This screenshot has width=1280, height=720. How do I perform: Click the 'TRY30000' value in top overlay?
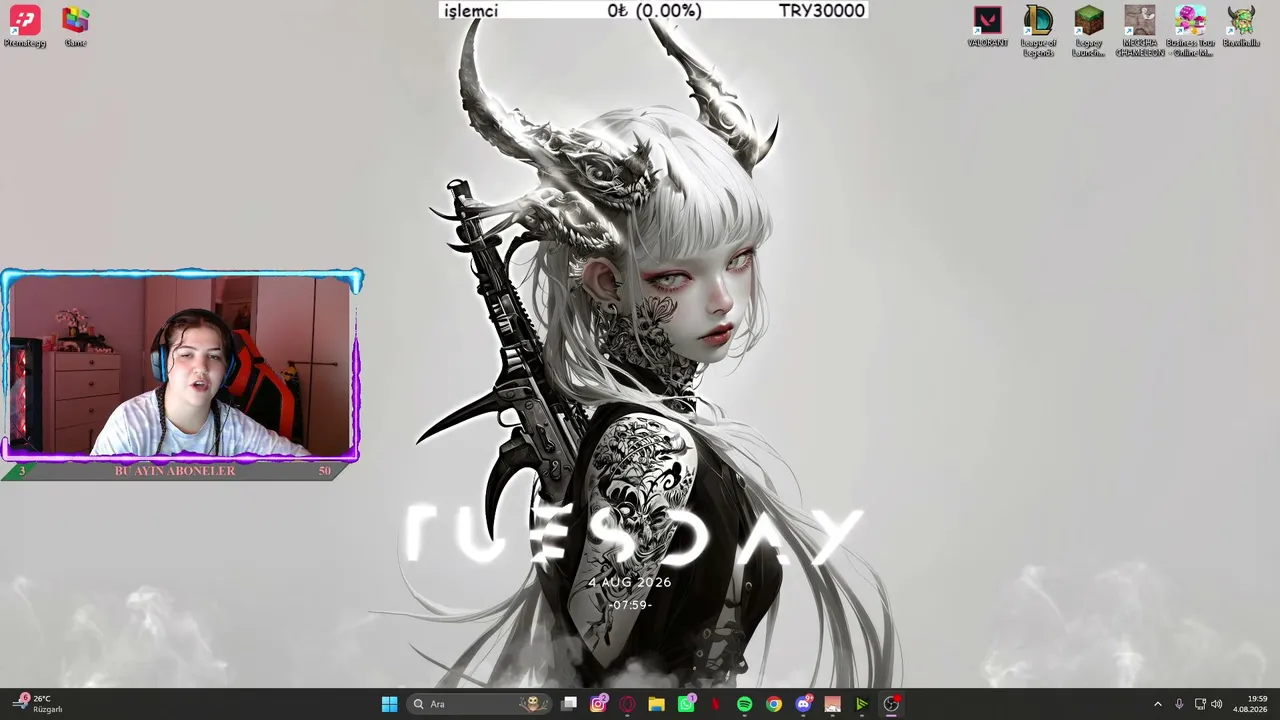(x=821, y=10)
